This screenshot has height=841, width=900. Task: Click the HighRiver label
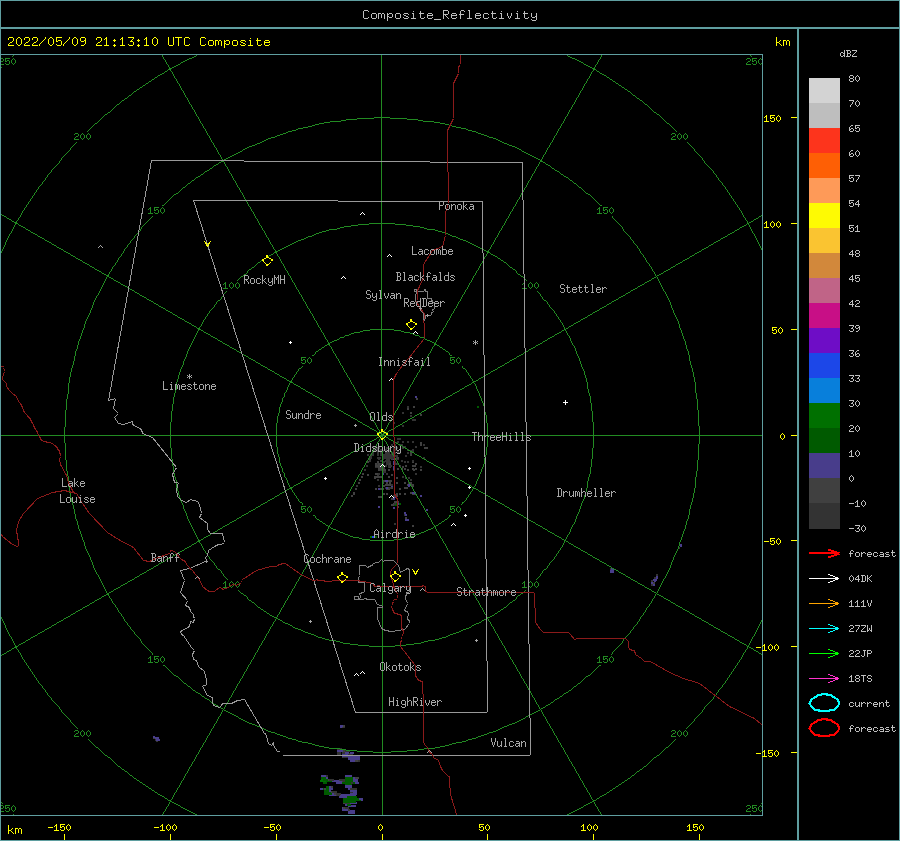coord(415,702)
